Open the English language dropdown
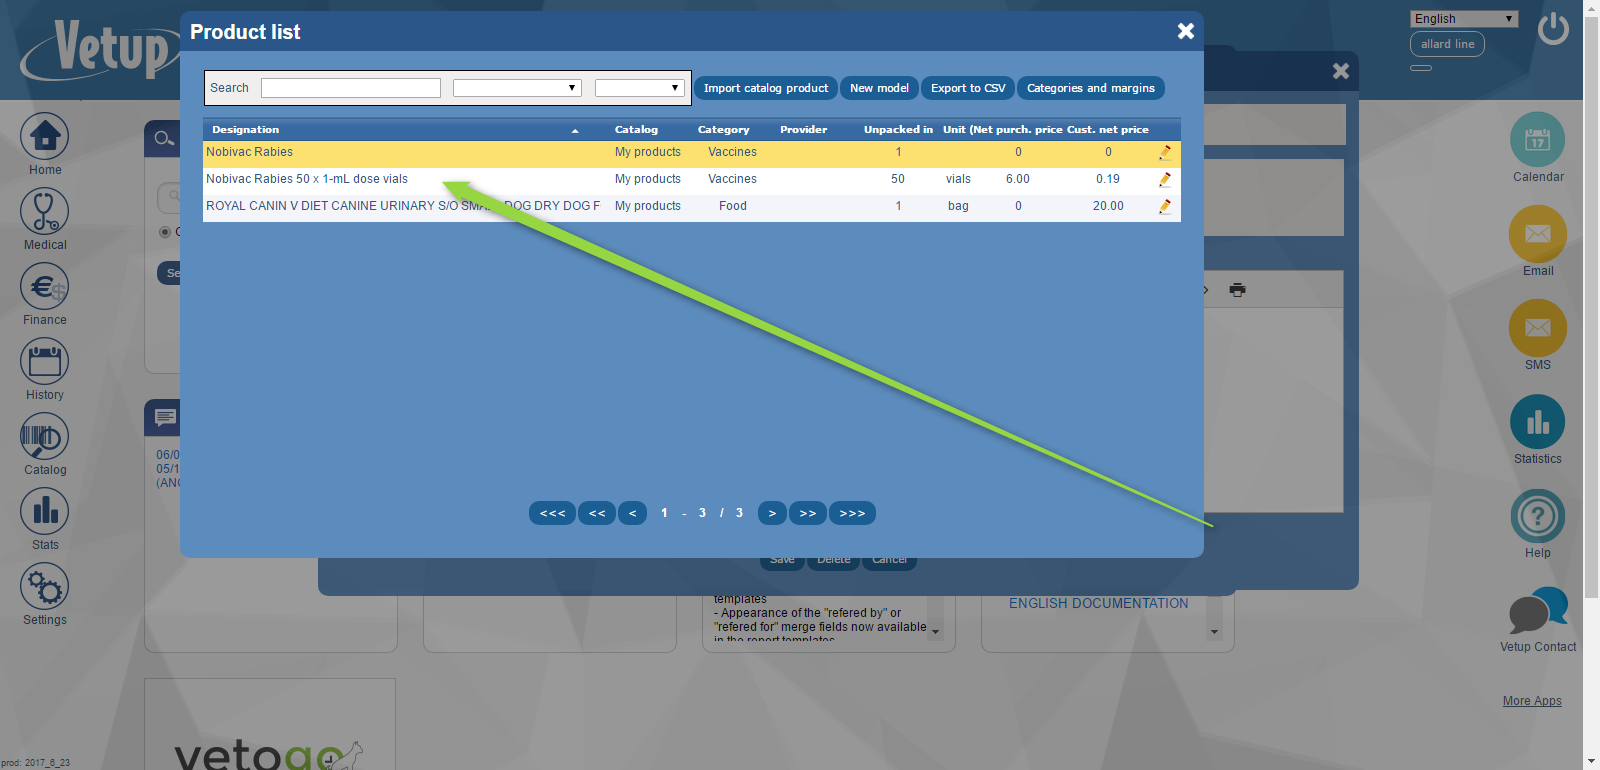 coord(1464,19)
